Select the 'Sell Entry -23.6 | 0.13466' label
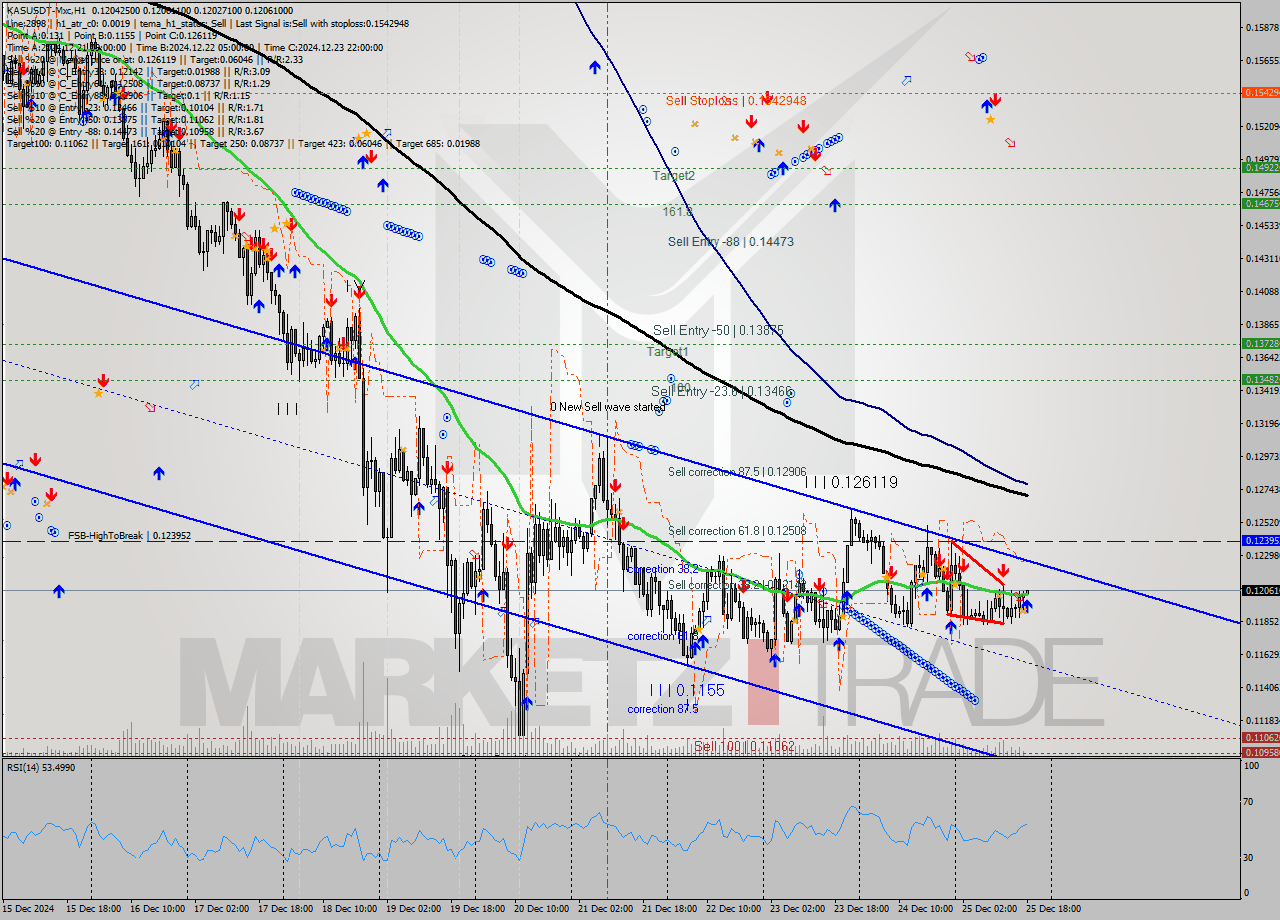1280x920 pixels. point(722,391)
